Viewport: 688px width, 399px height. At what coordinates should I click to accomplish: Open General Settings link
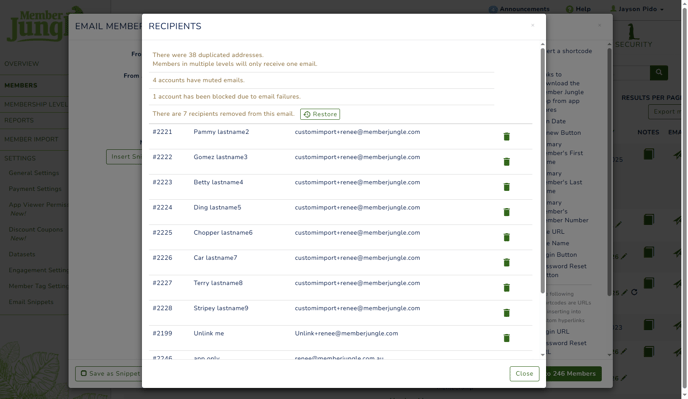[34, 173]
